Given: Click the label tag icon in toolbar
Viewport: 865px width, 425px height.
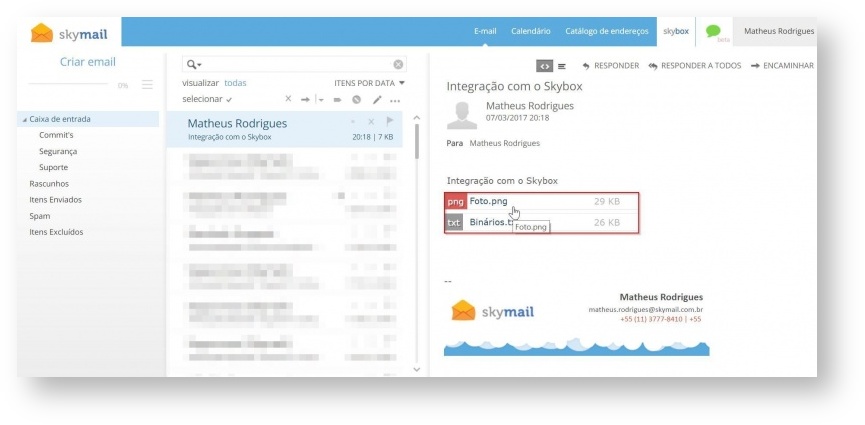Looking at the screenshot, I should coord(338,100).
